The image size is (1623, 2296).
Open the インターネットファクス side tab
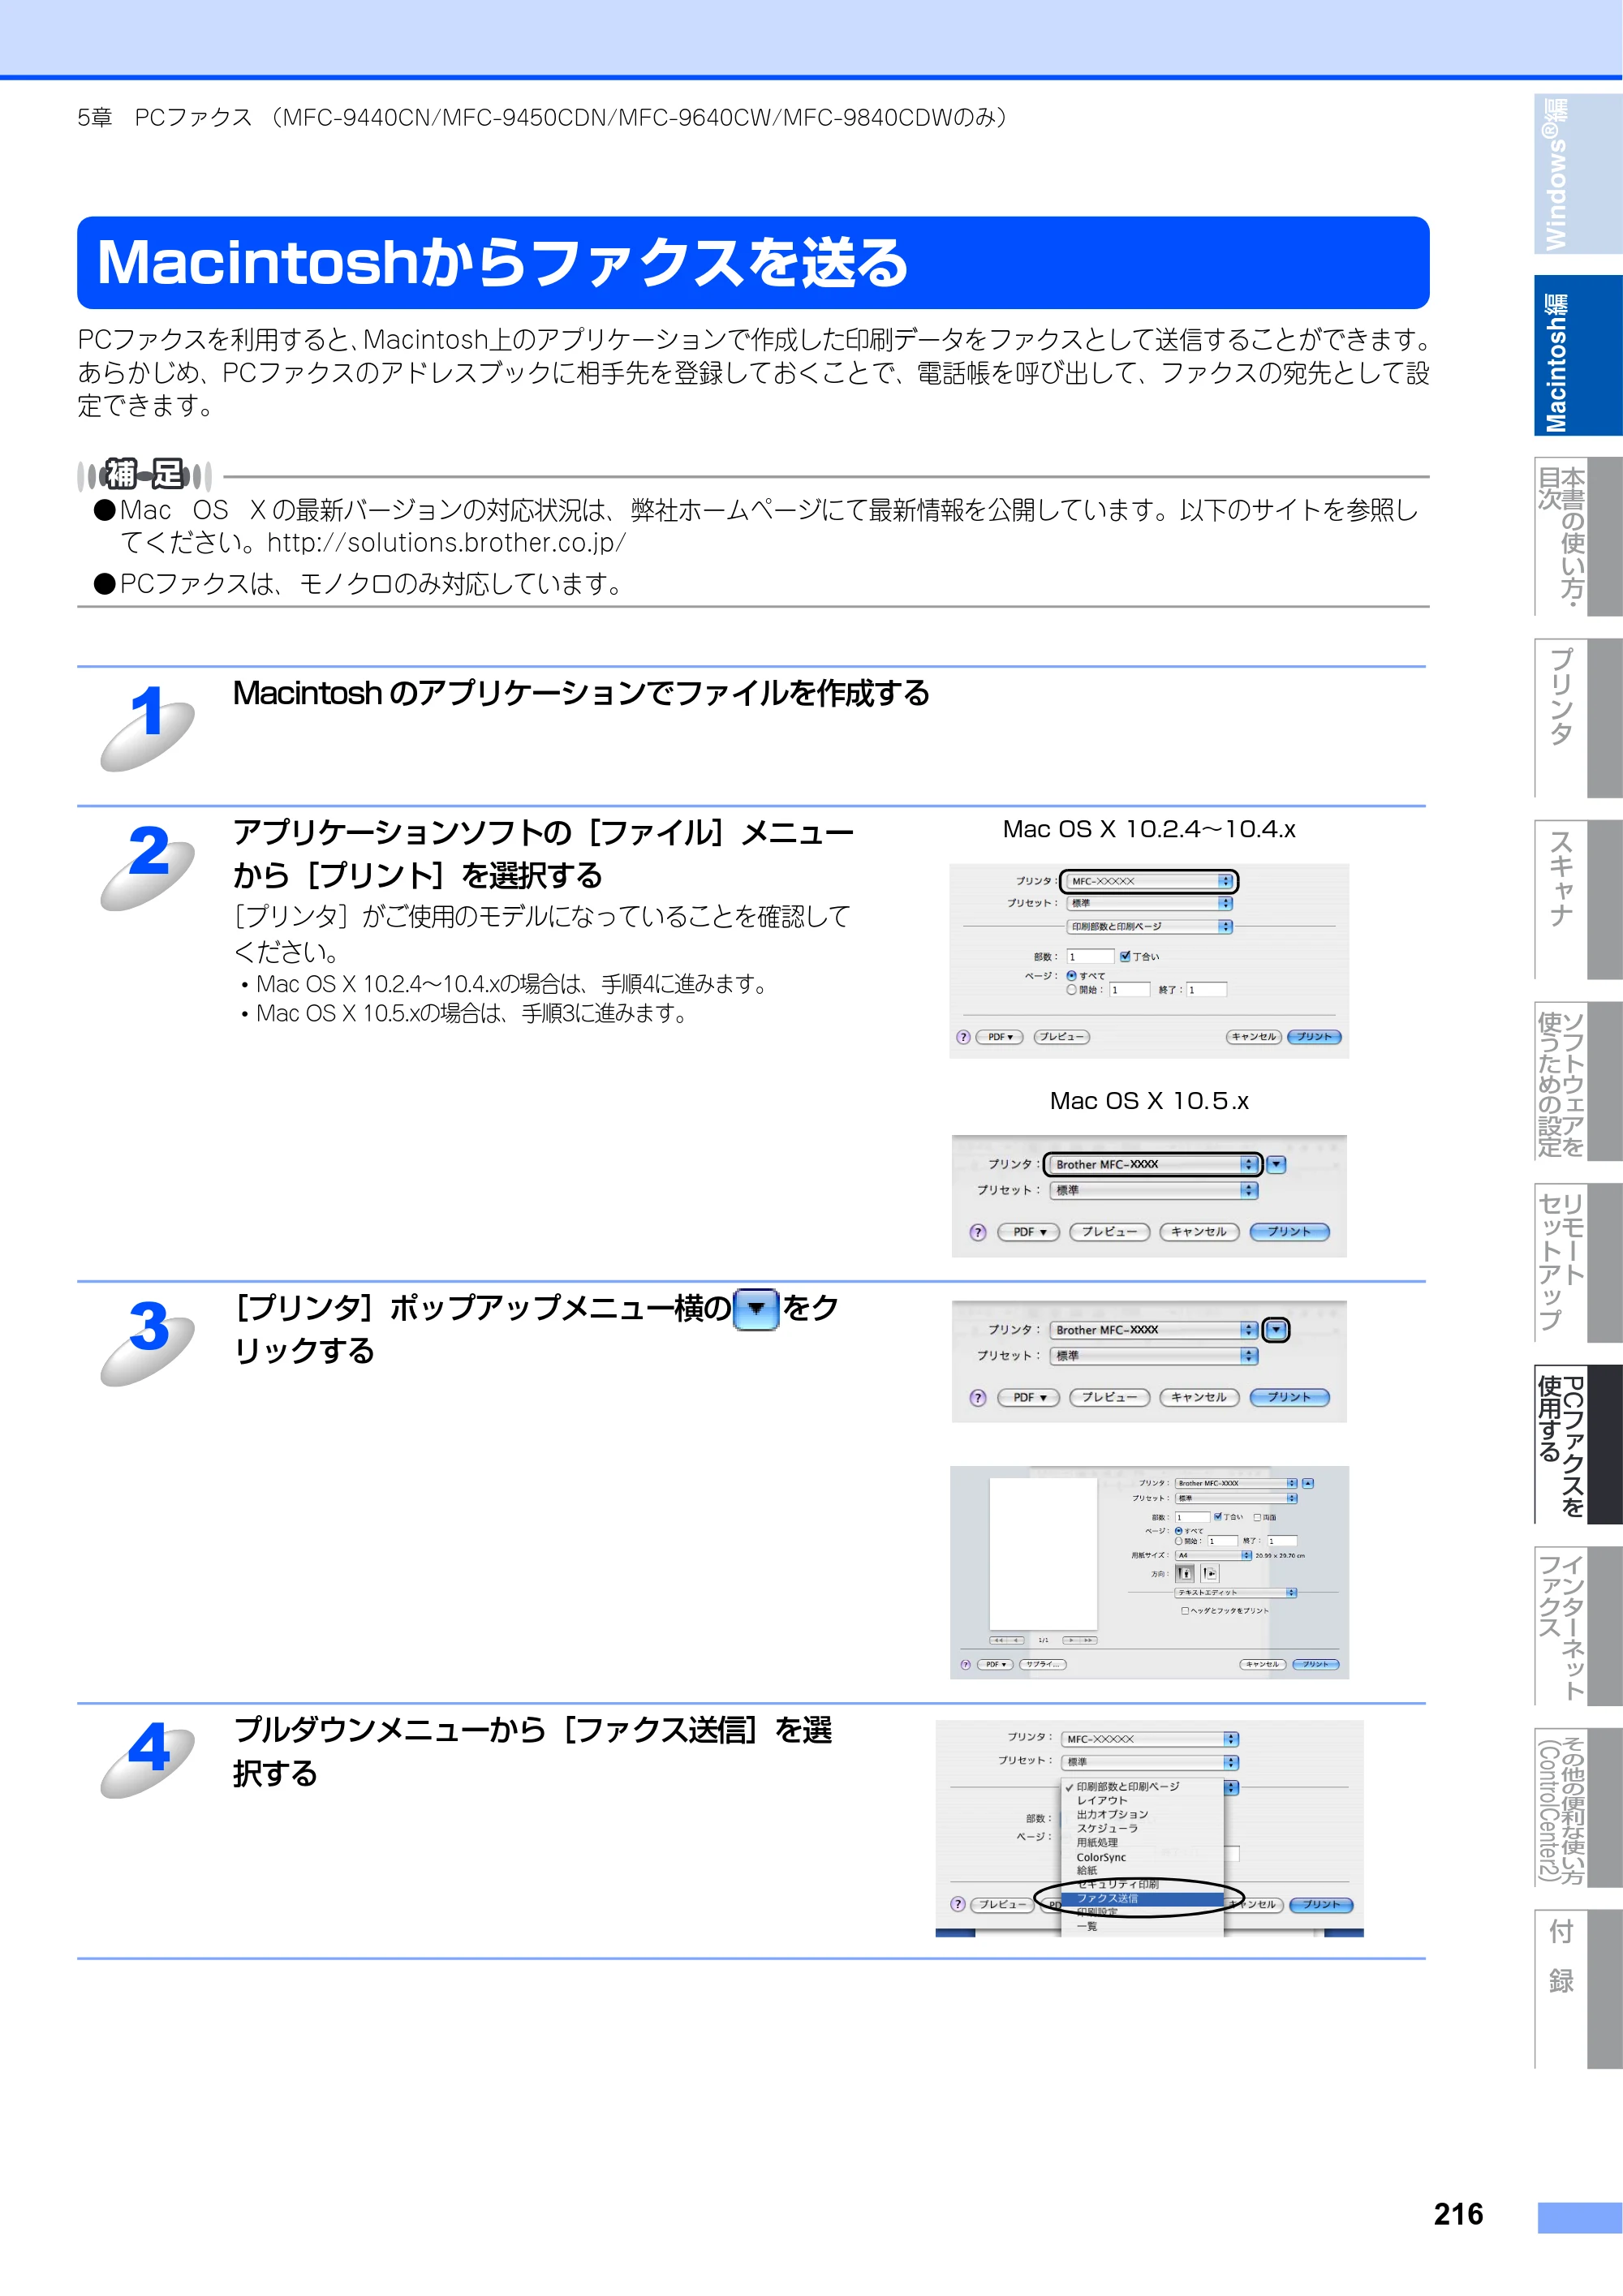tap(1577, 1626)
